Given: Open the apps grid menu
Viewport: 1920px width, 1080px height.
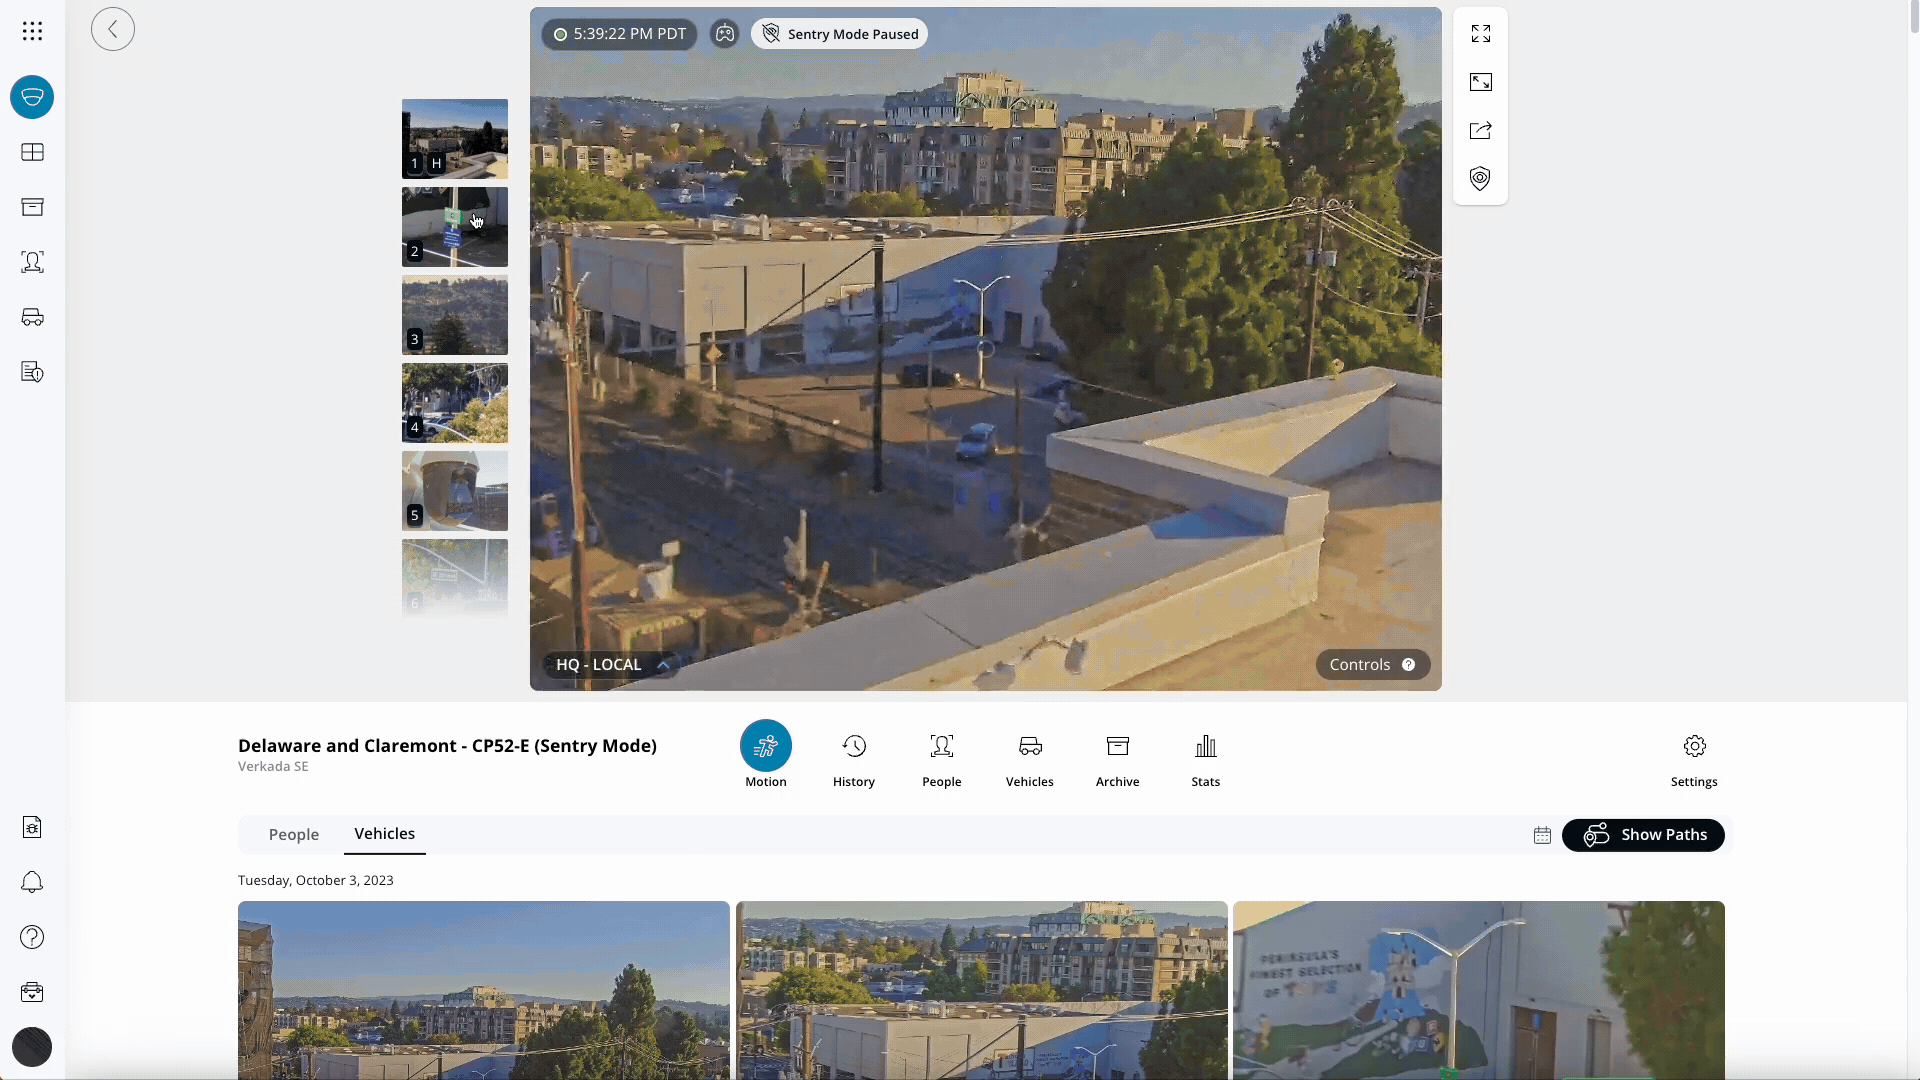Looking at the screenshot, I should [32, 32].
